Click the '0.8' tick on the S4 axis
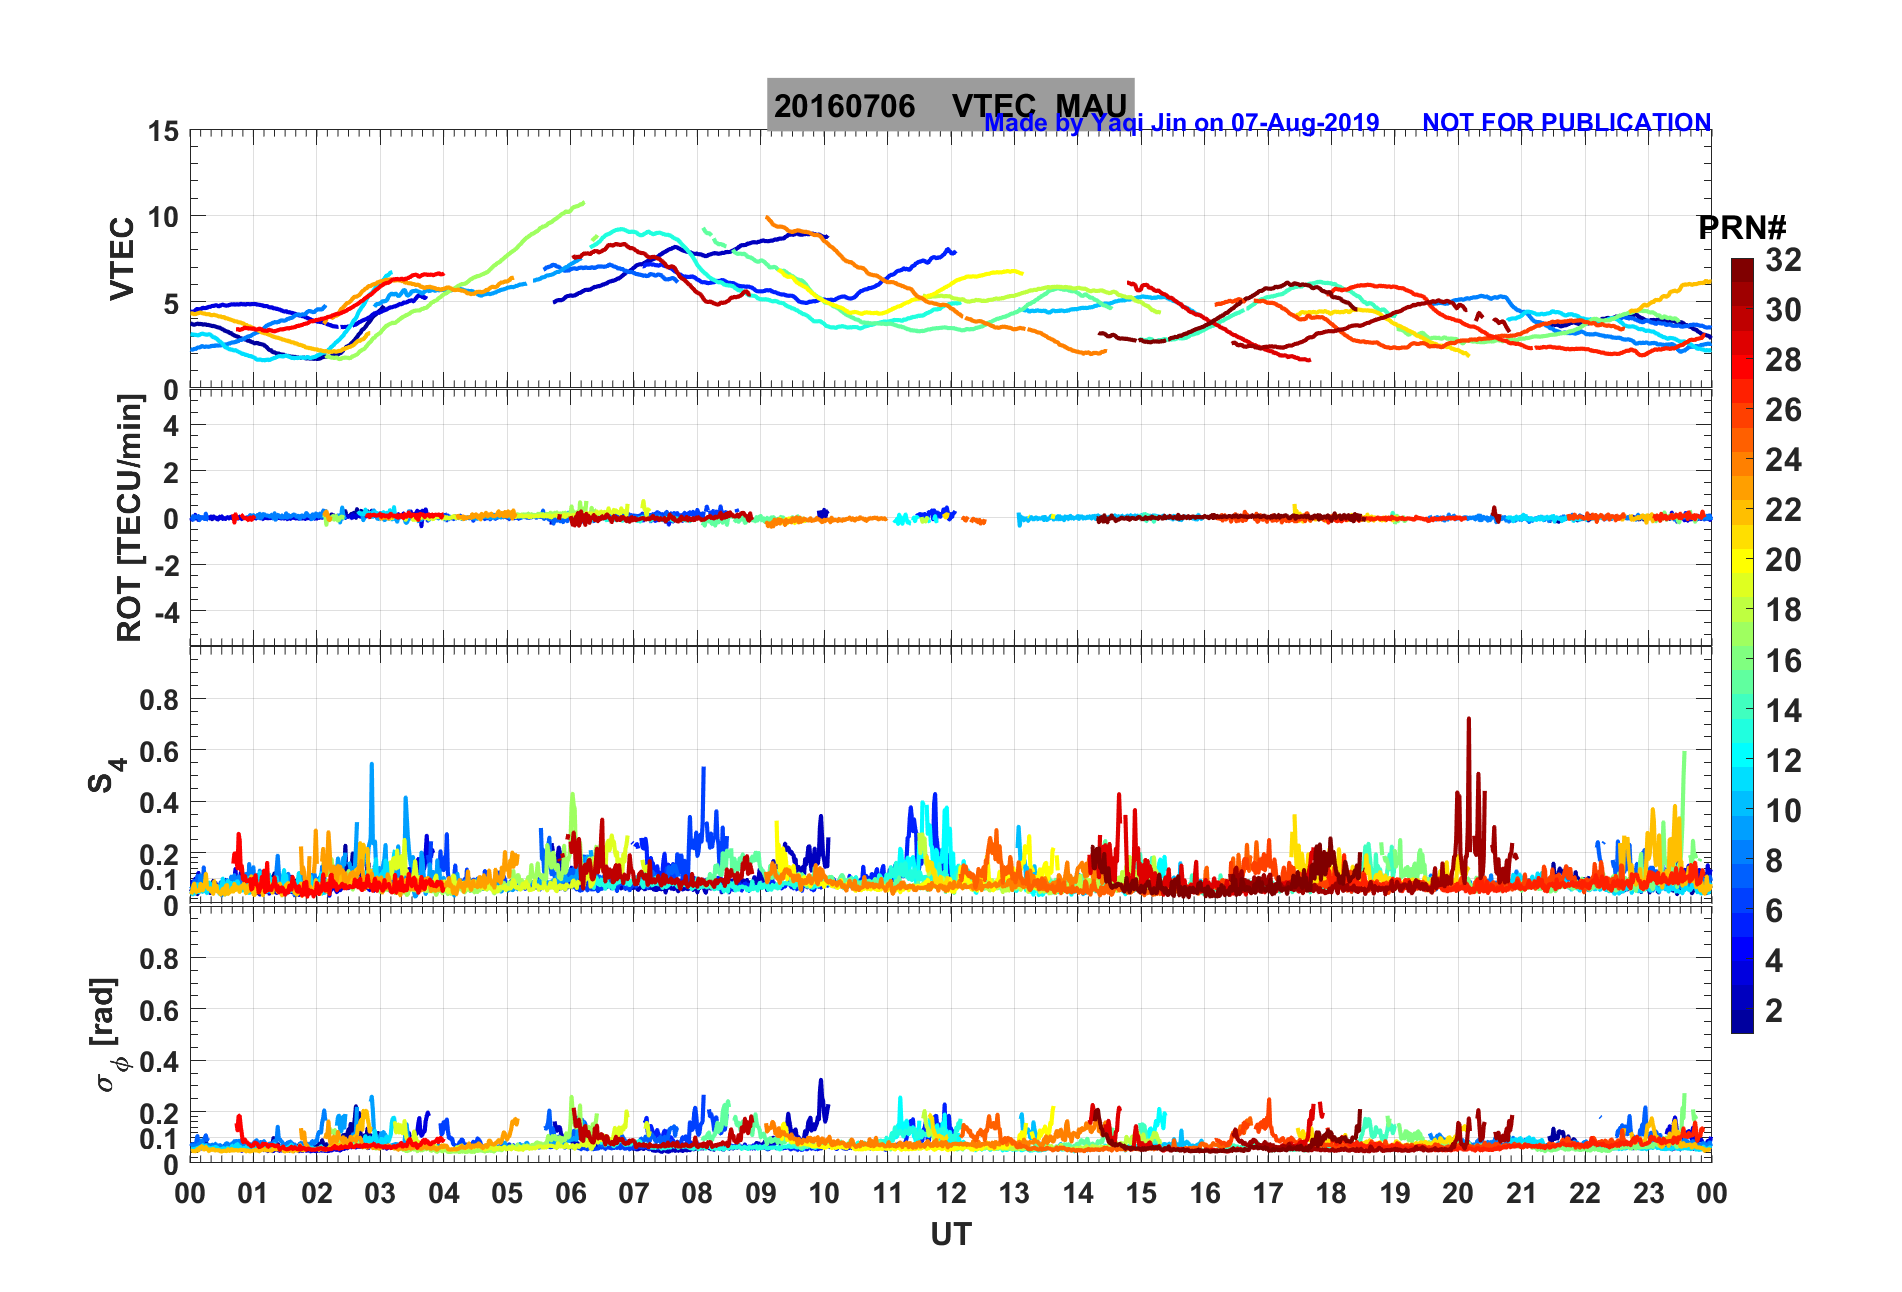The width and height of the screenshot is (1902, 1292). [159, 700]
